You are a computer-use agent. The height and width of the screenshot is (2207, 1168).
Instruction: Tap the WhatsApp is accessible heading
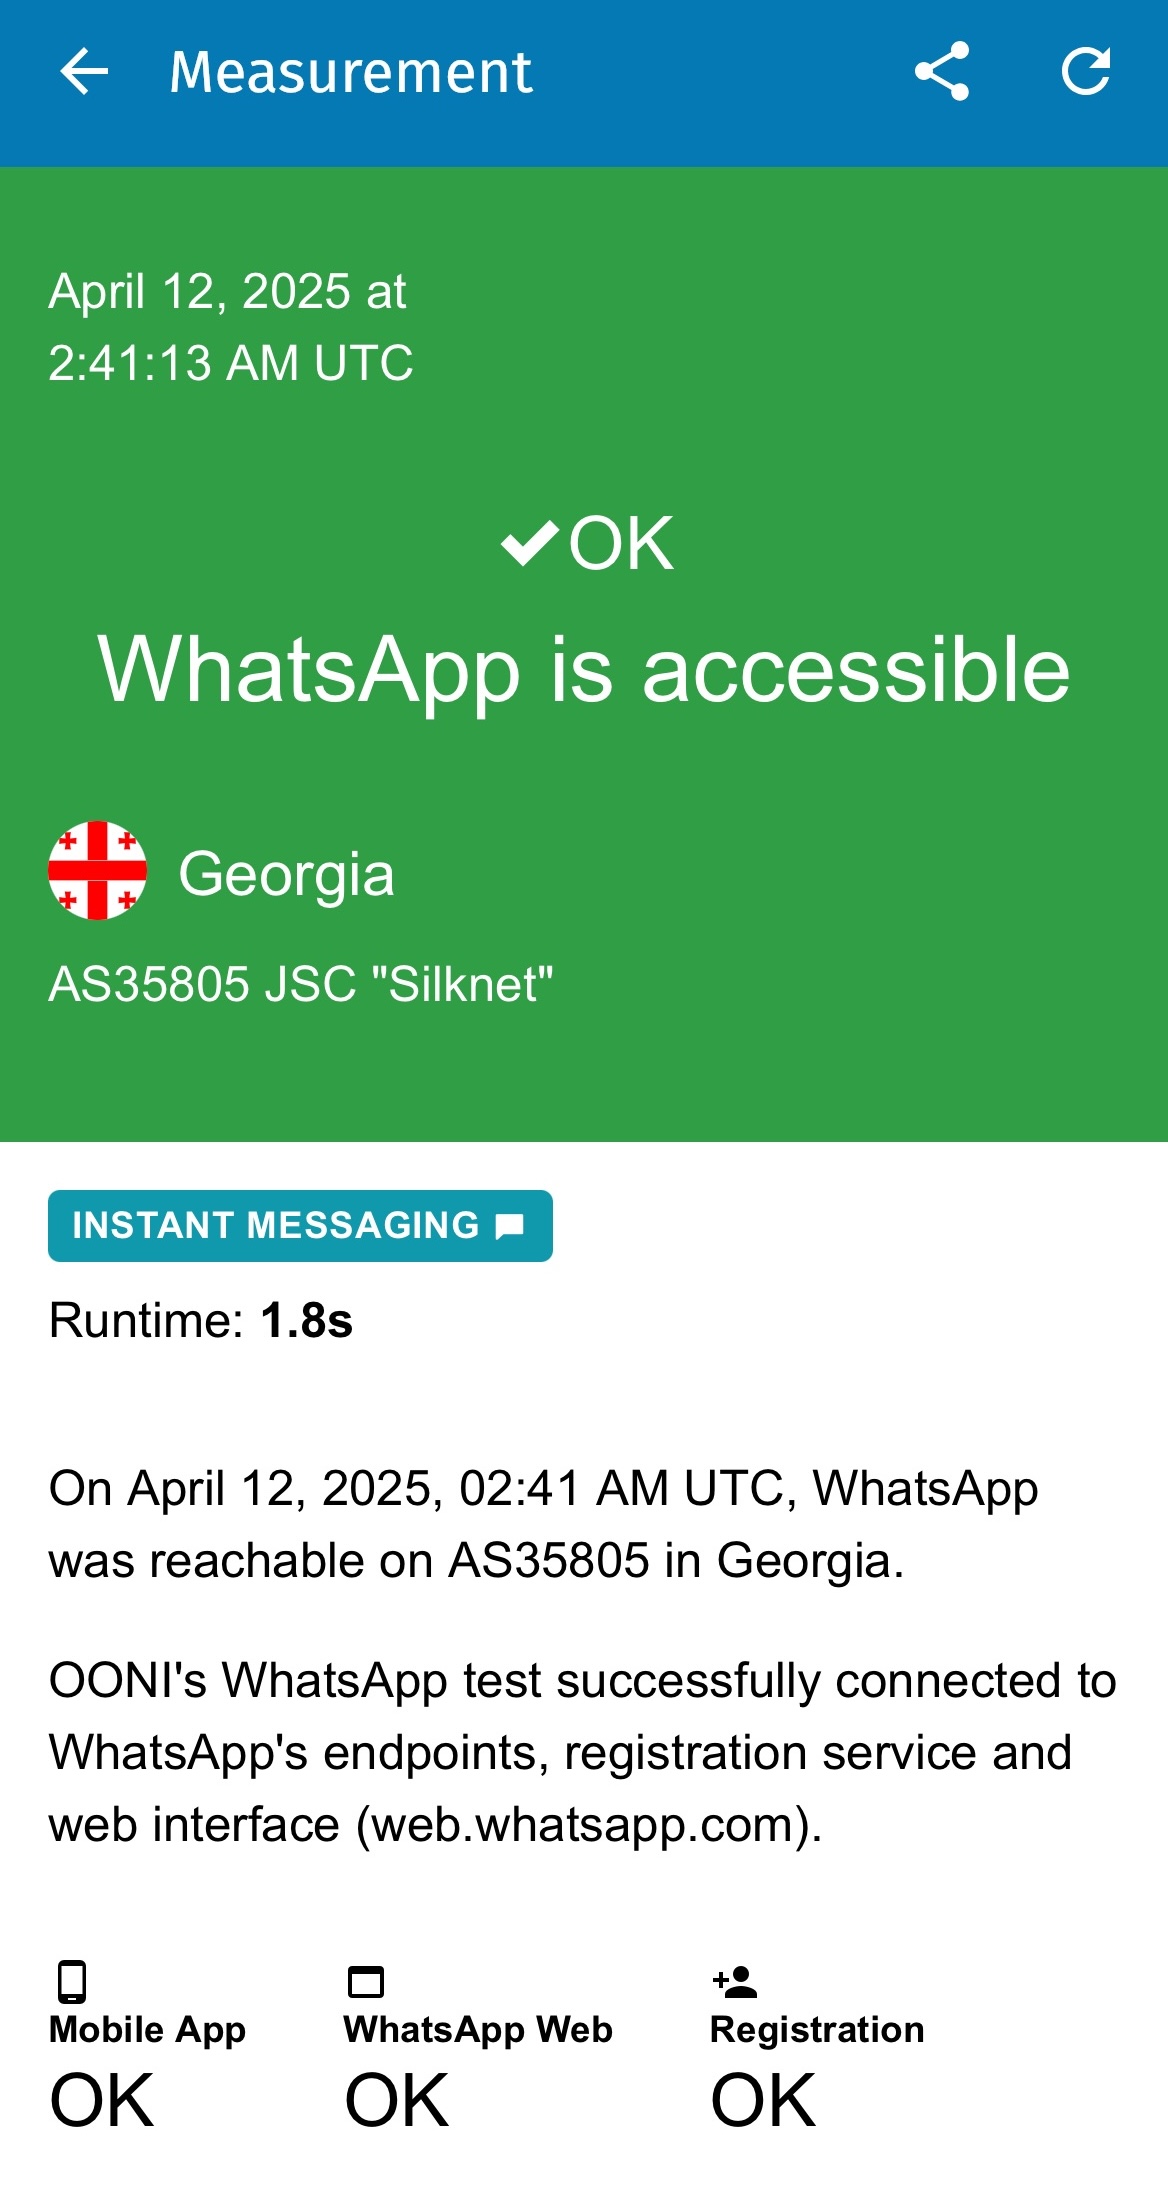pos(584,671)
